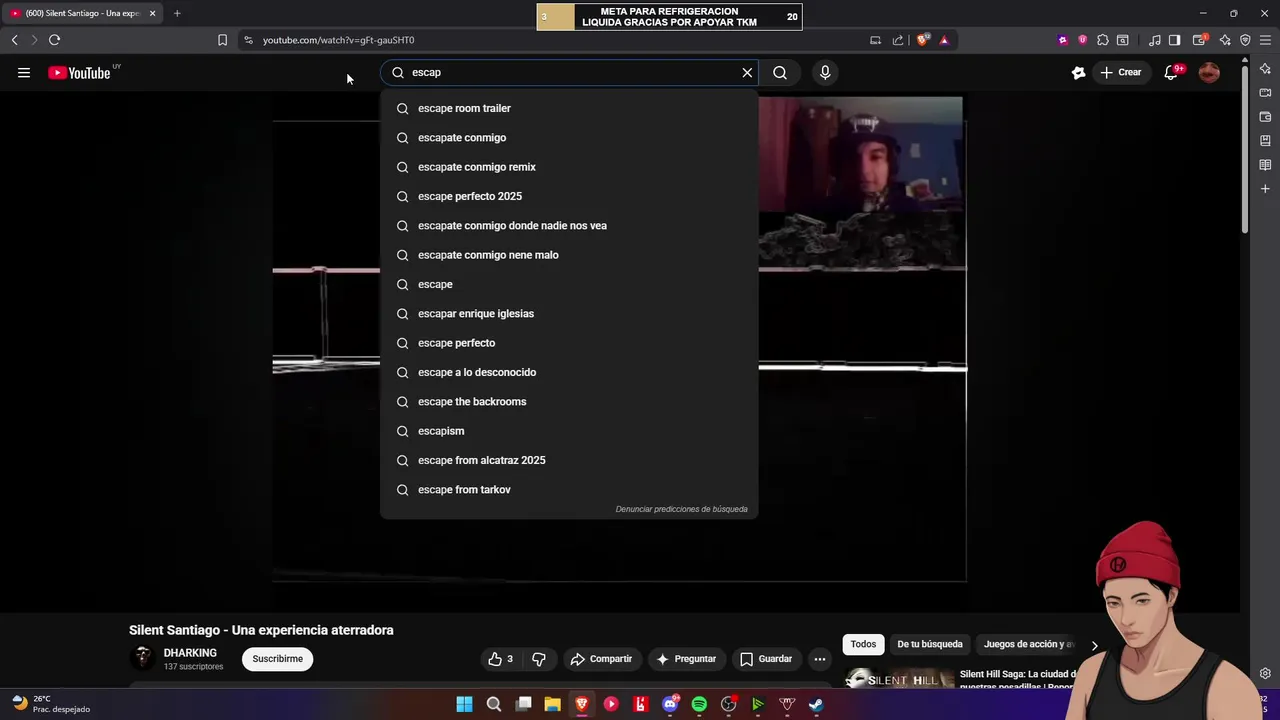Subscribe with the Suscribirme button

coord(277,659)
